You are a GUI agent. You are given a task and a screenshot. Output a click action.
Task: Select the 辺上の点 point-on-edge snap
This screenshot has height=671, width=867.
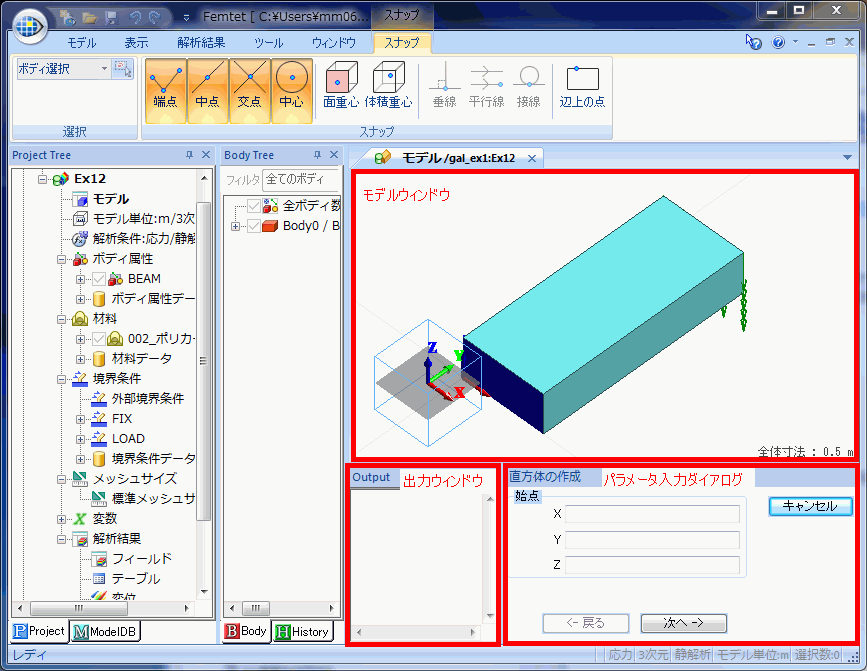click(x=582, y=85)
